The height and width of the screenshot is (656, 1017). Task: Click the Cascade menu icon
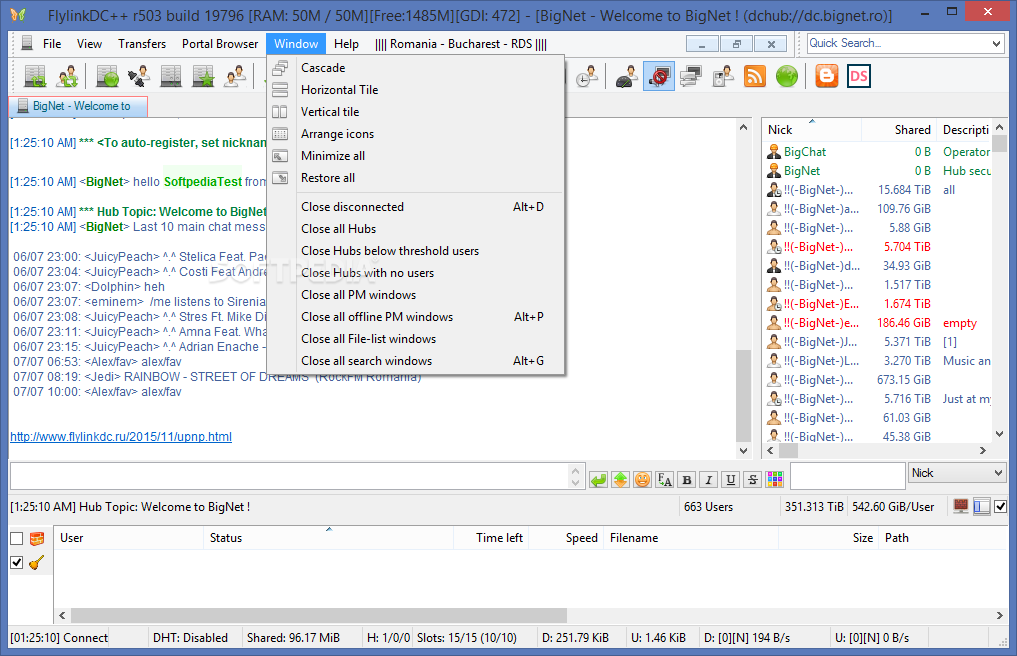280,67
